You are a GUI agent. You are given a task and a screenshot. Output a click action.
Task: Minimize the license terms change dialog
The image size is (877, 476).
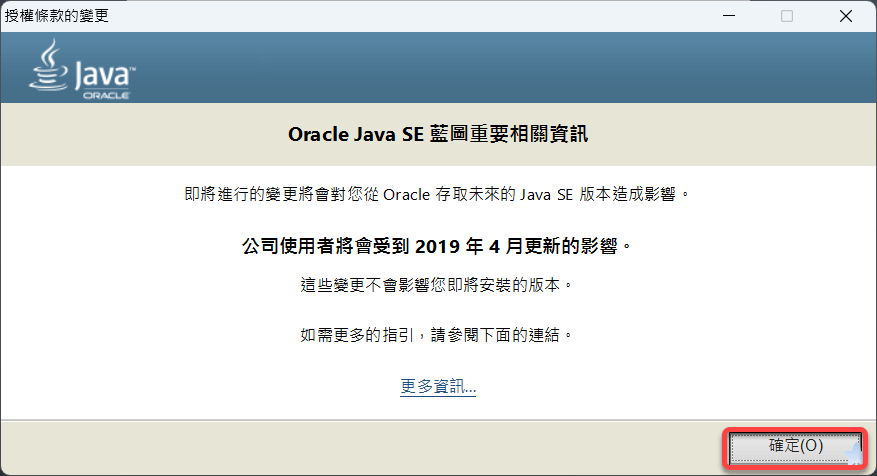click(729, 16)
